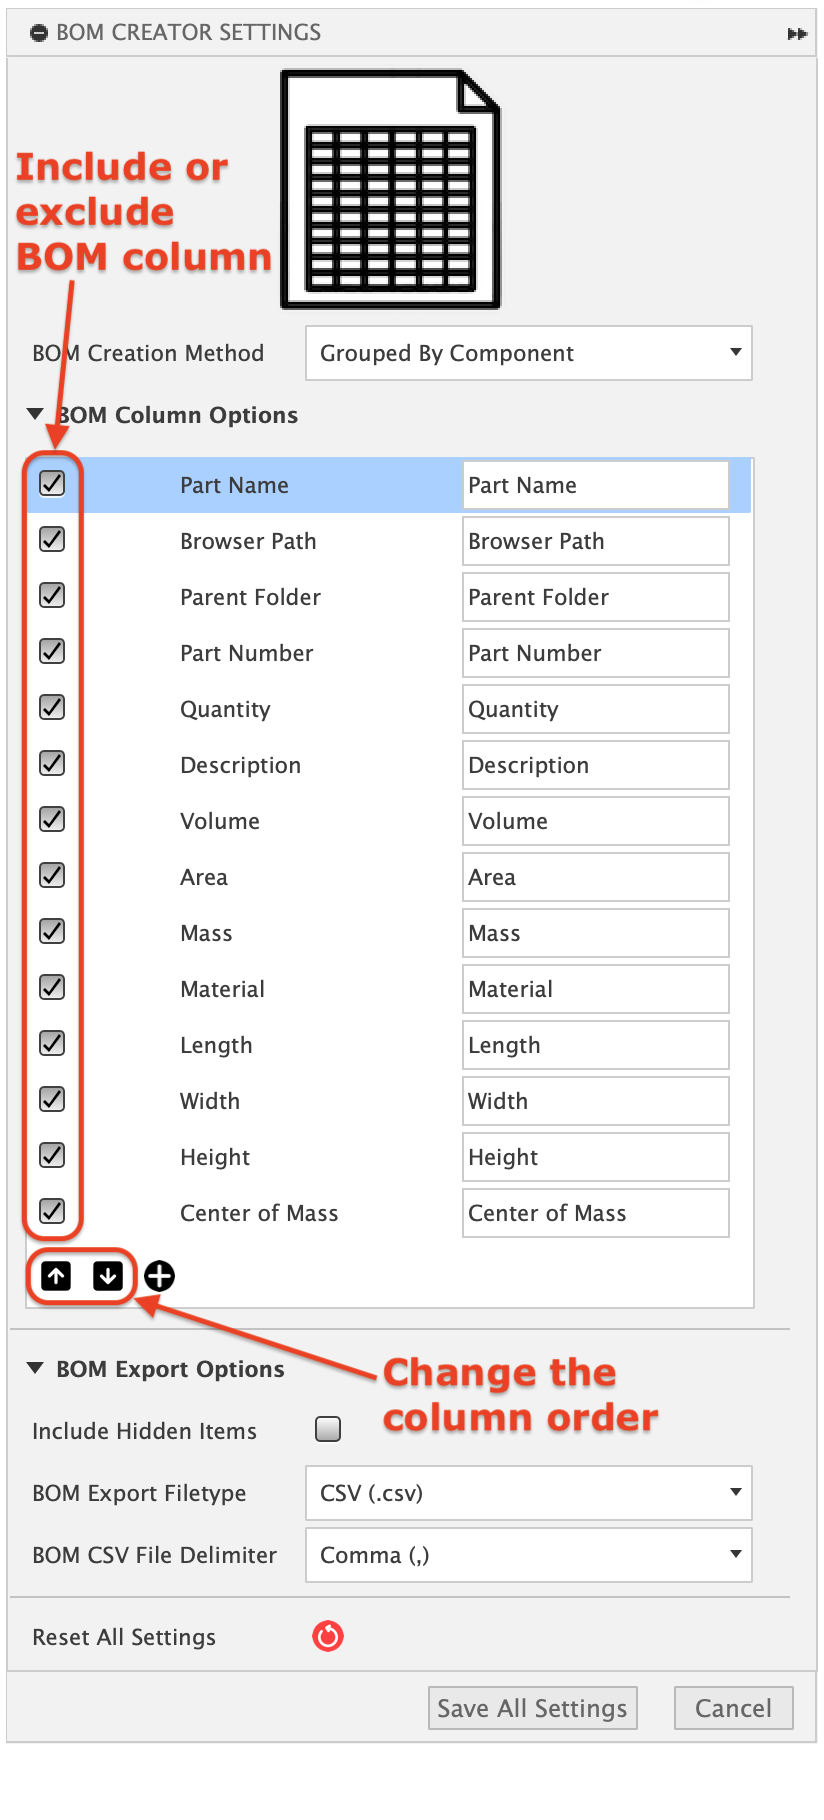Screen dimensions: 824x1820
Task: Toggle the Quantity column checkbox
Action: pyautogui.click(x=52, y=708)
